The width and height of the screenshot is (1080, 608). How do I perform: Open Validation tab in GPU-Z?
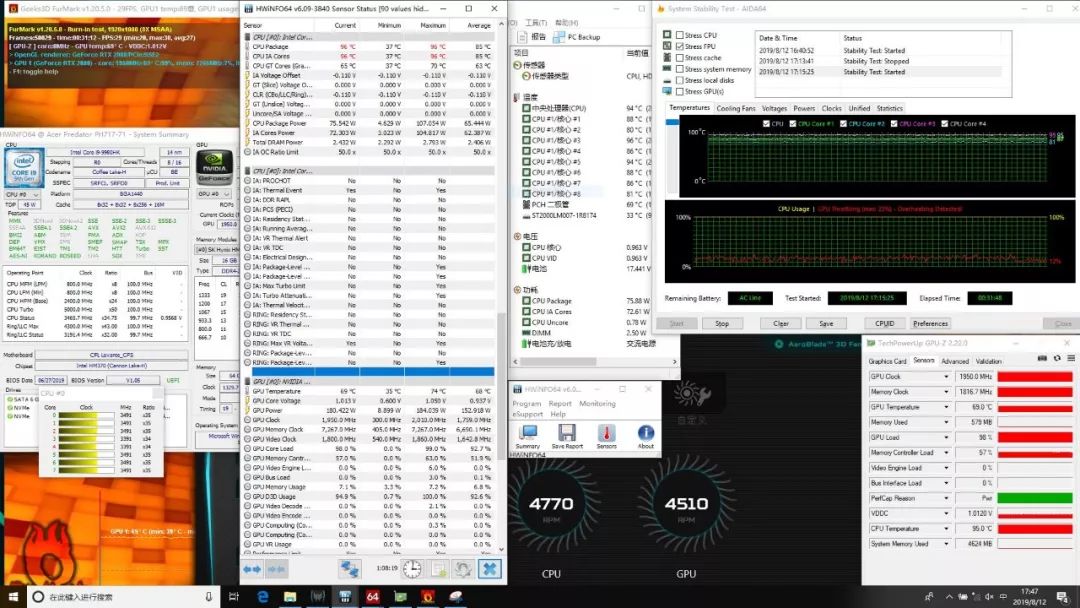point(988,361)
